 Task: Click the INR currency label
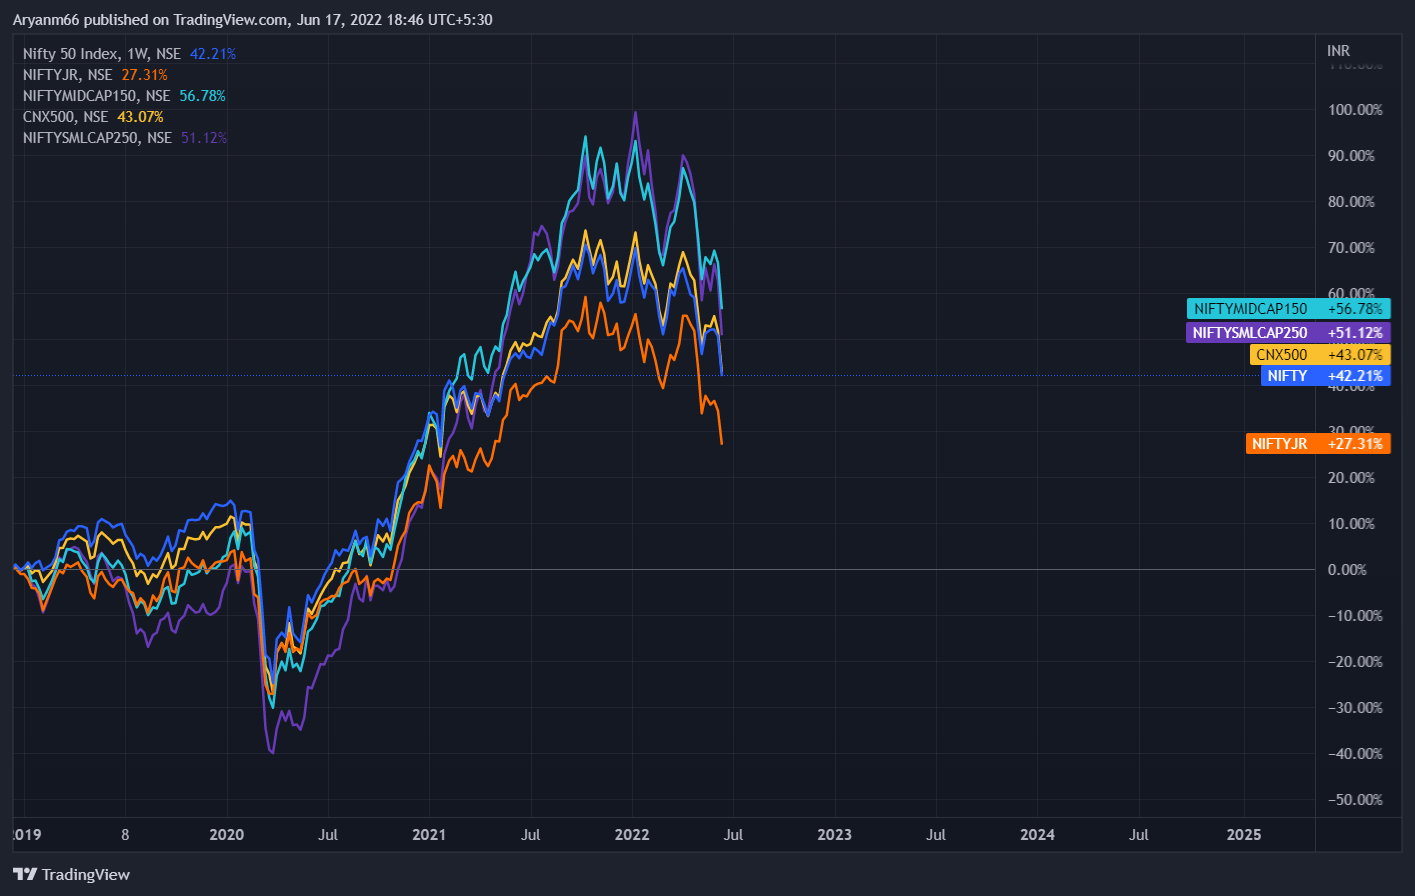tap(1339, 50)
